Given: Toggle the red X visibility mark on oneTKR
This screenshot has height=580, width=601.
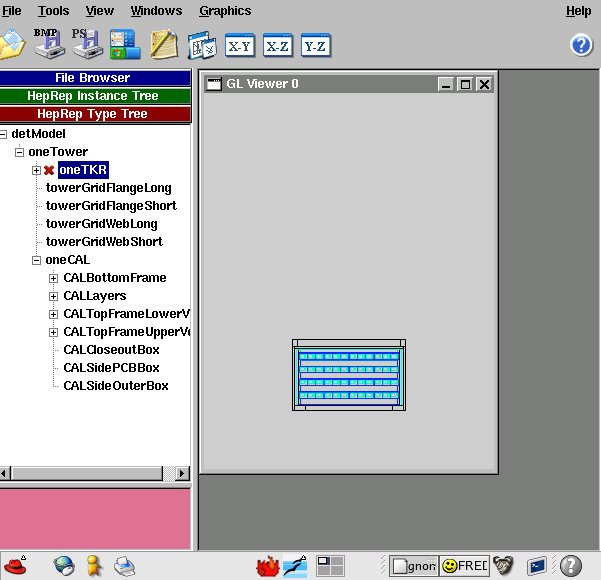Looking at the screenshot, I should (x=49, y=170).
